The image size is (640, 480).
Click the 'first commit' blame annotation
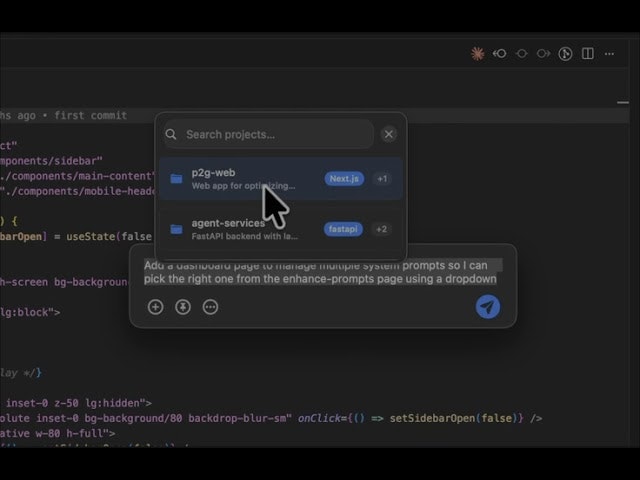click(90, 116)
